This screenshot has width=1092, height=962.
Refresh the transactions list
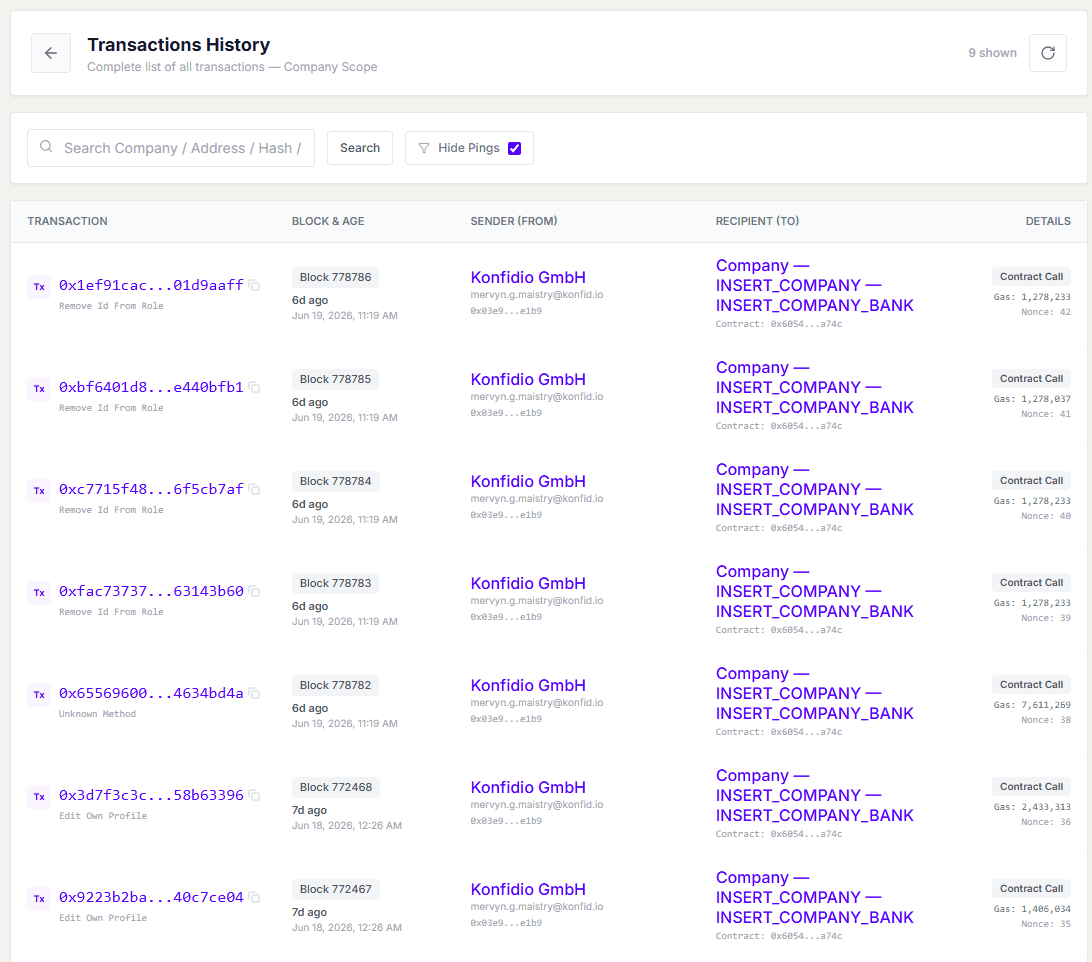1047,53
